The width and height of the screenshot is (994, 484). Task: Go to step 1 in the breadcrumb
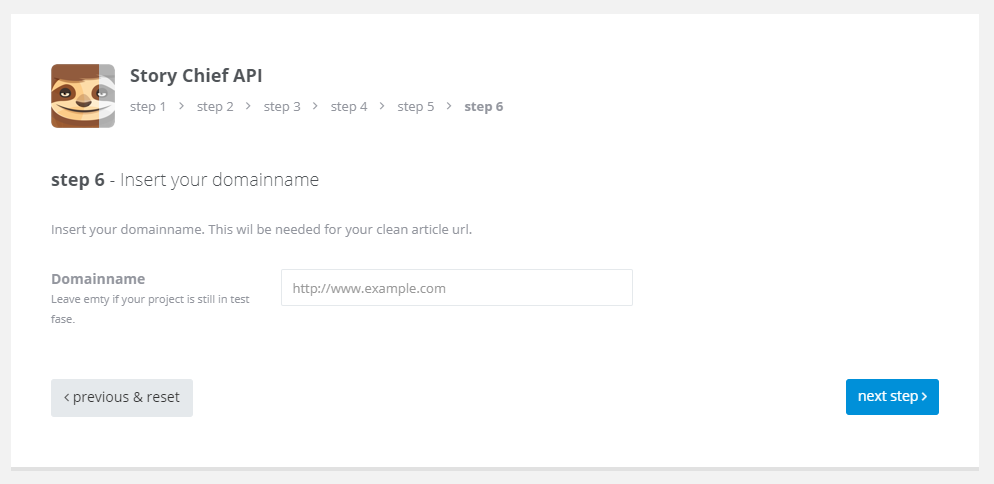tap(148, 107)
